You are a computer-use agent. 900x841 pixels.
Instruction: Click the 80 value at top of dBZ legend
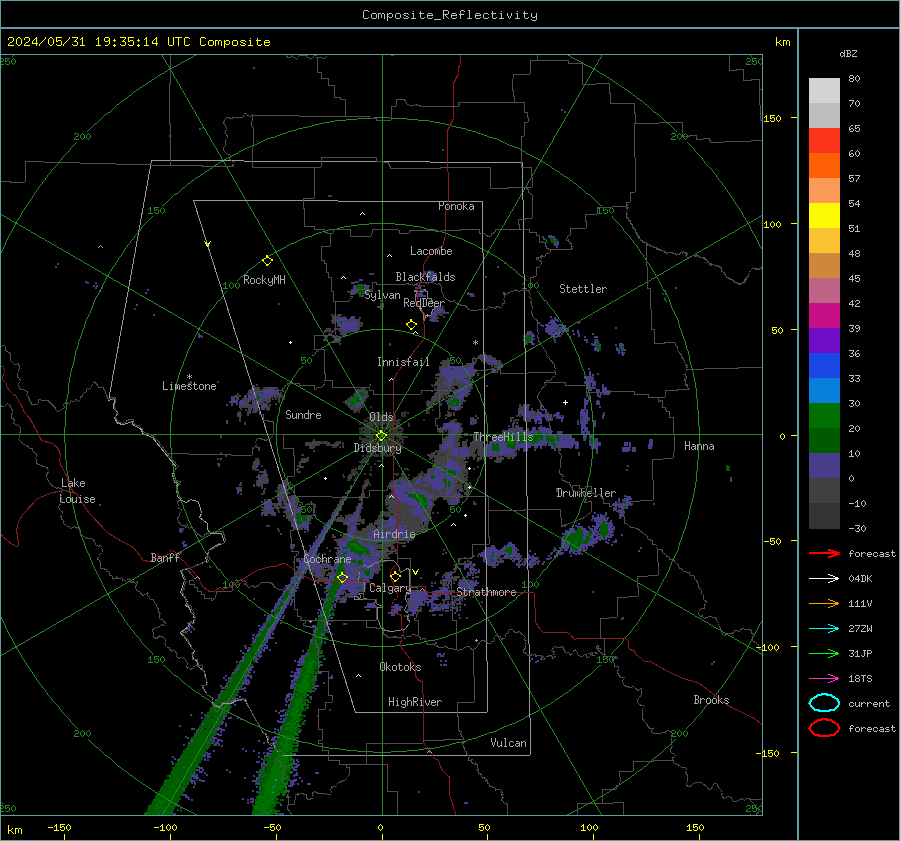click(854, 79)
